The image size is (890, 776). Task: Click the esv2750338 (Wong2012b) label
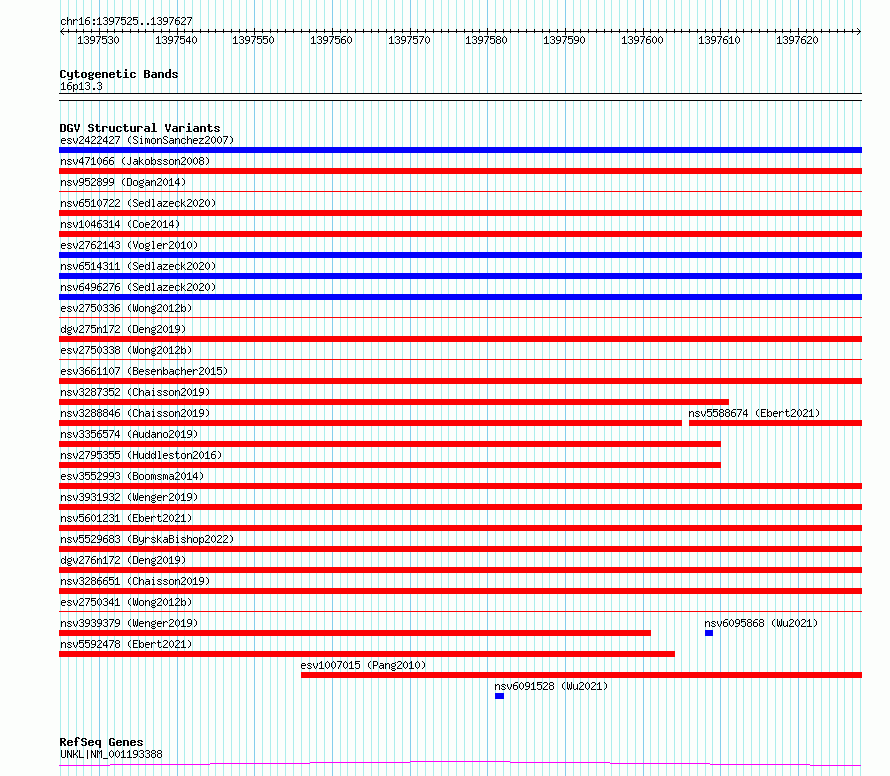pyautogui.click(x=126, y=350)
